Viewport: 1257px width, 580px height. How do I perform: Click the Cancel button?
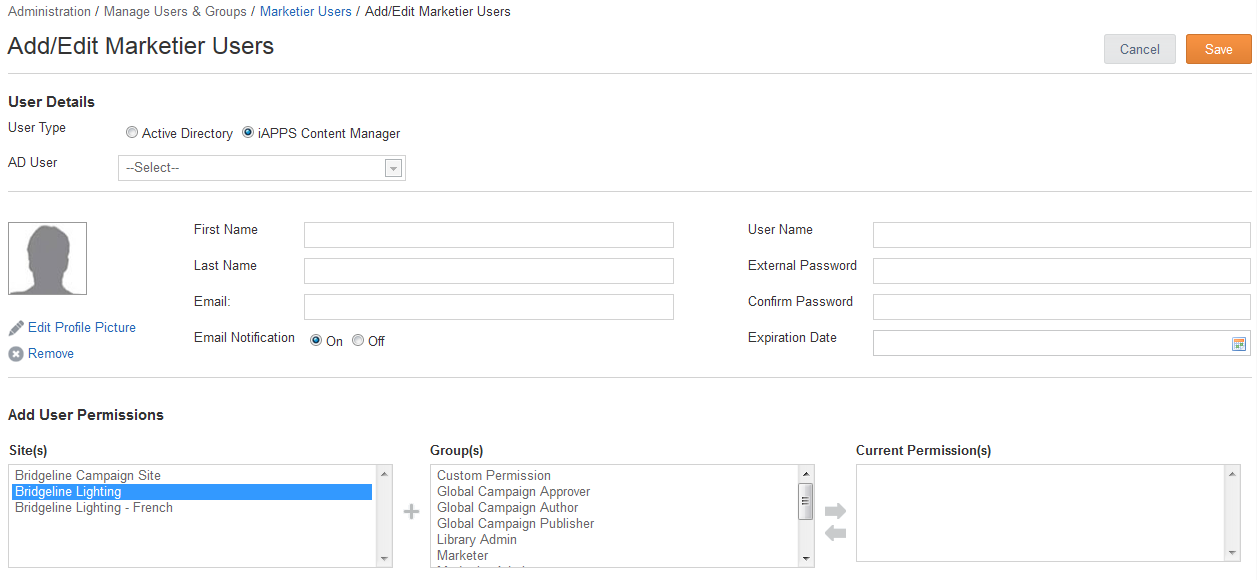pos(1139,49)
